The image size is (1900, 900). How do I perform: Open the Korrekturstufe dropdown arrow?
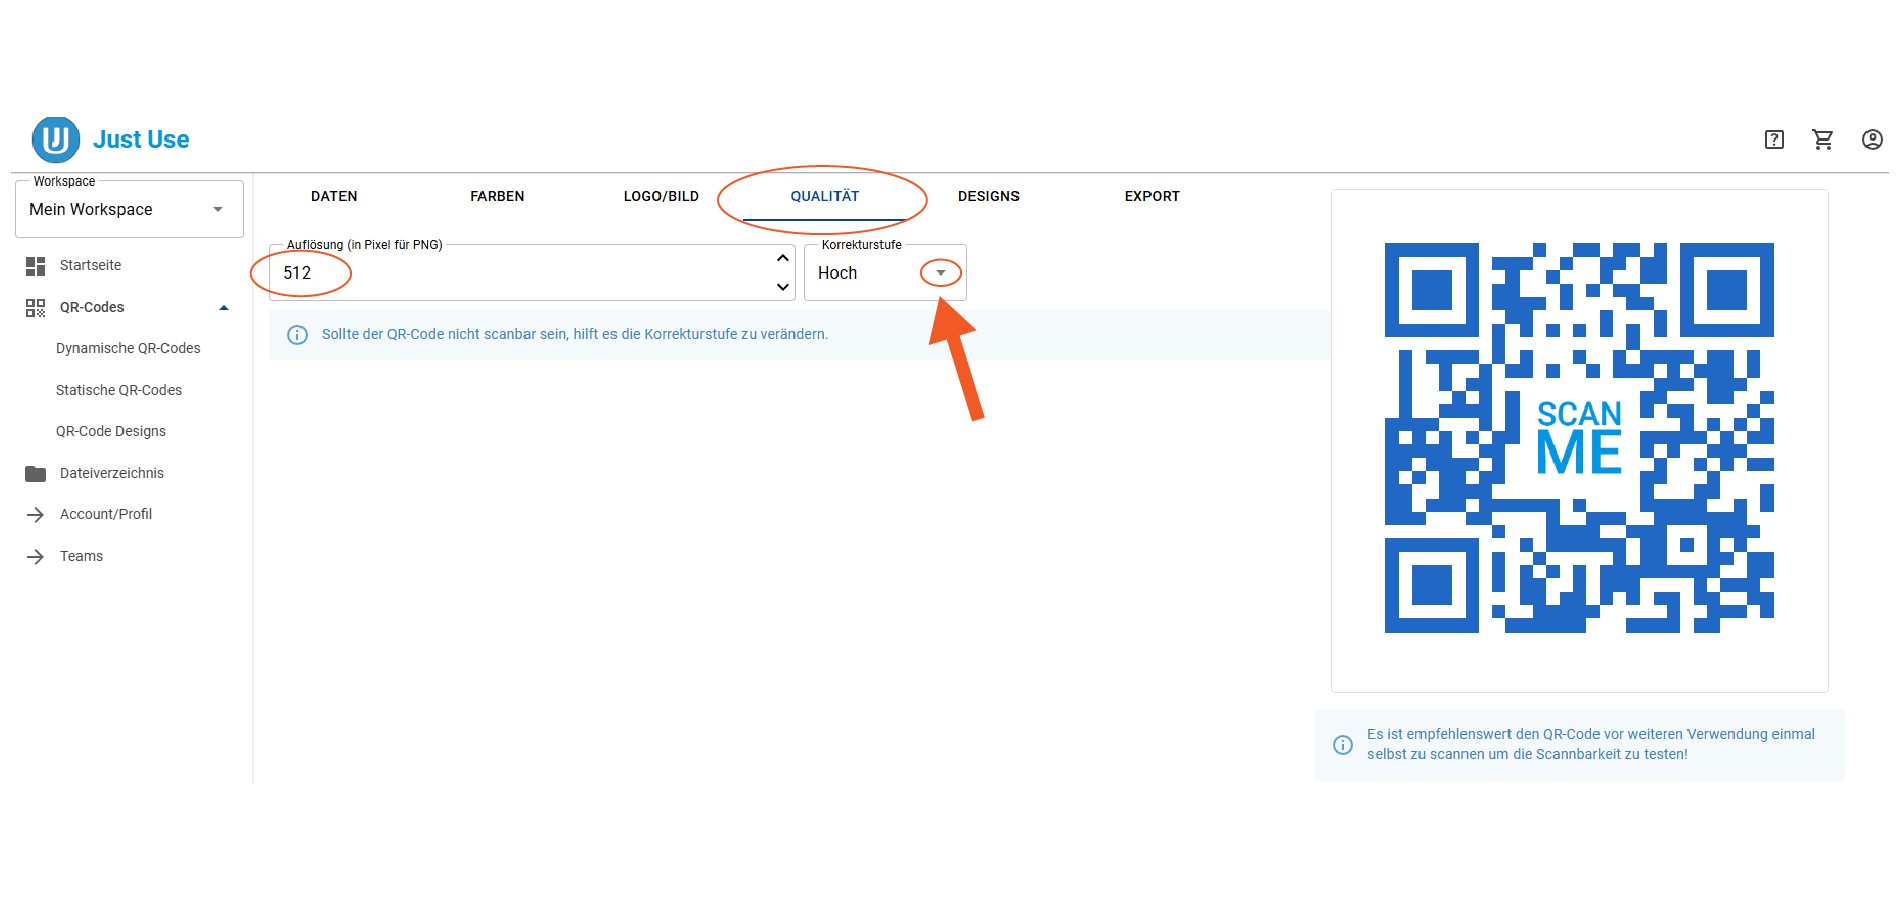click(x=941, y=273)
